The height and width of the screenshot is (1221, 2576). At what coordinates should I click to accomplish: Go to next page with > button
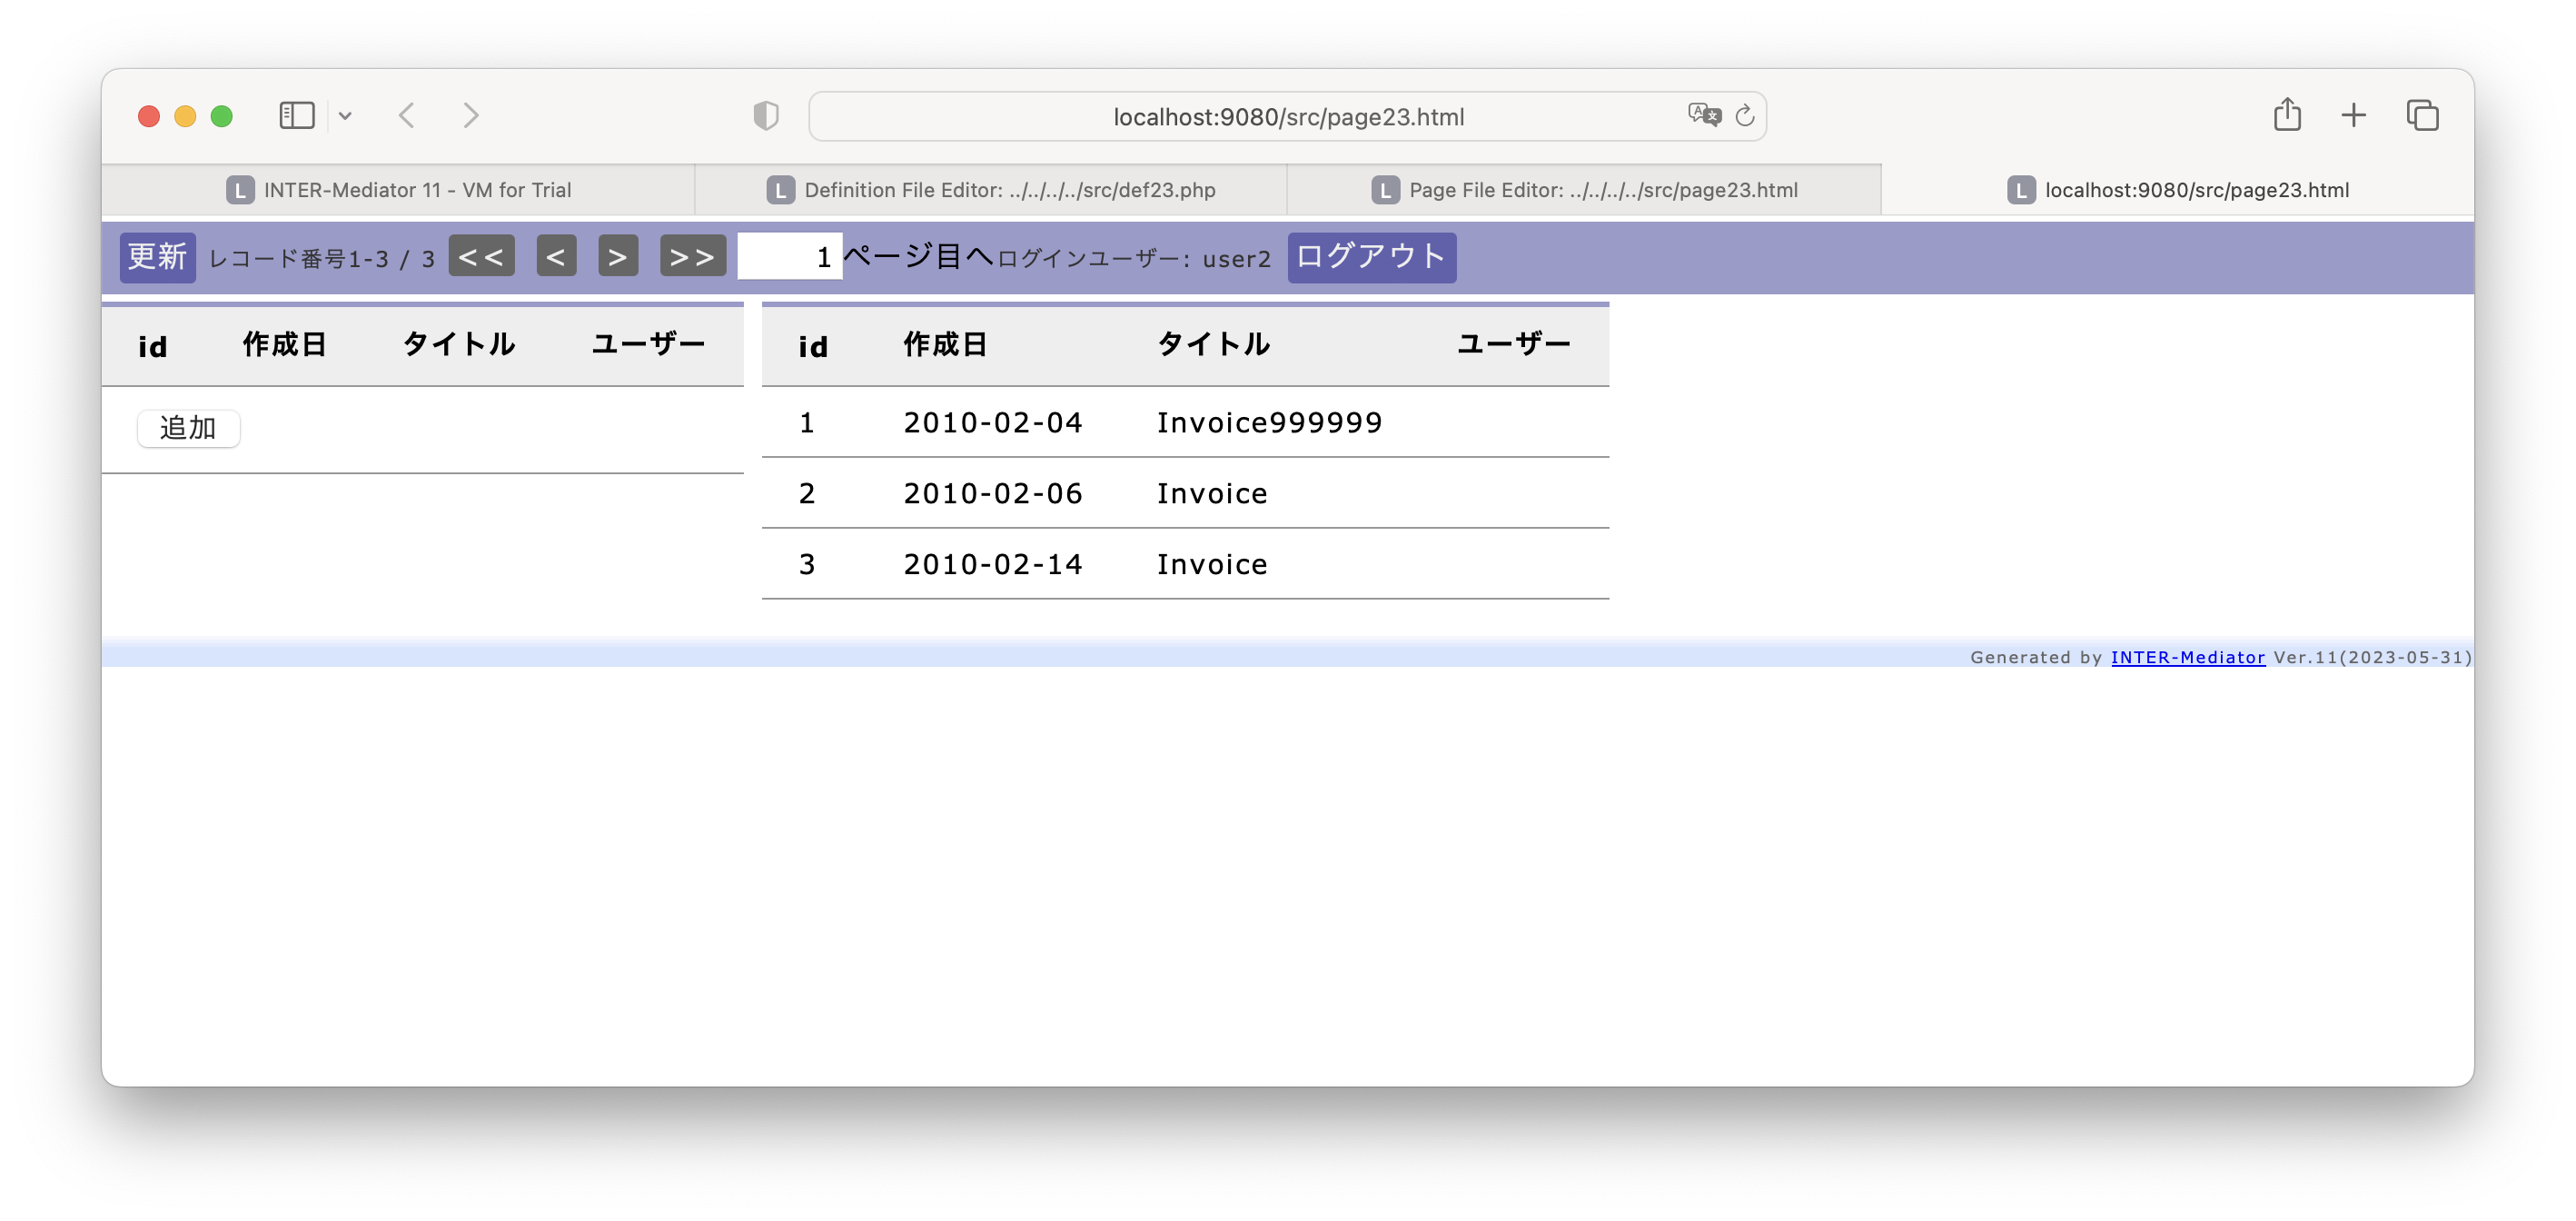coord(618,256)
